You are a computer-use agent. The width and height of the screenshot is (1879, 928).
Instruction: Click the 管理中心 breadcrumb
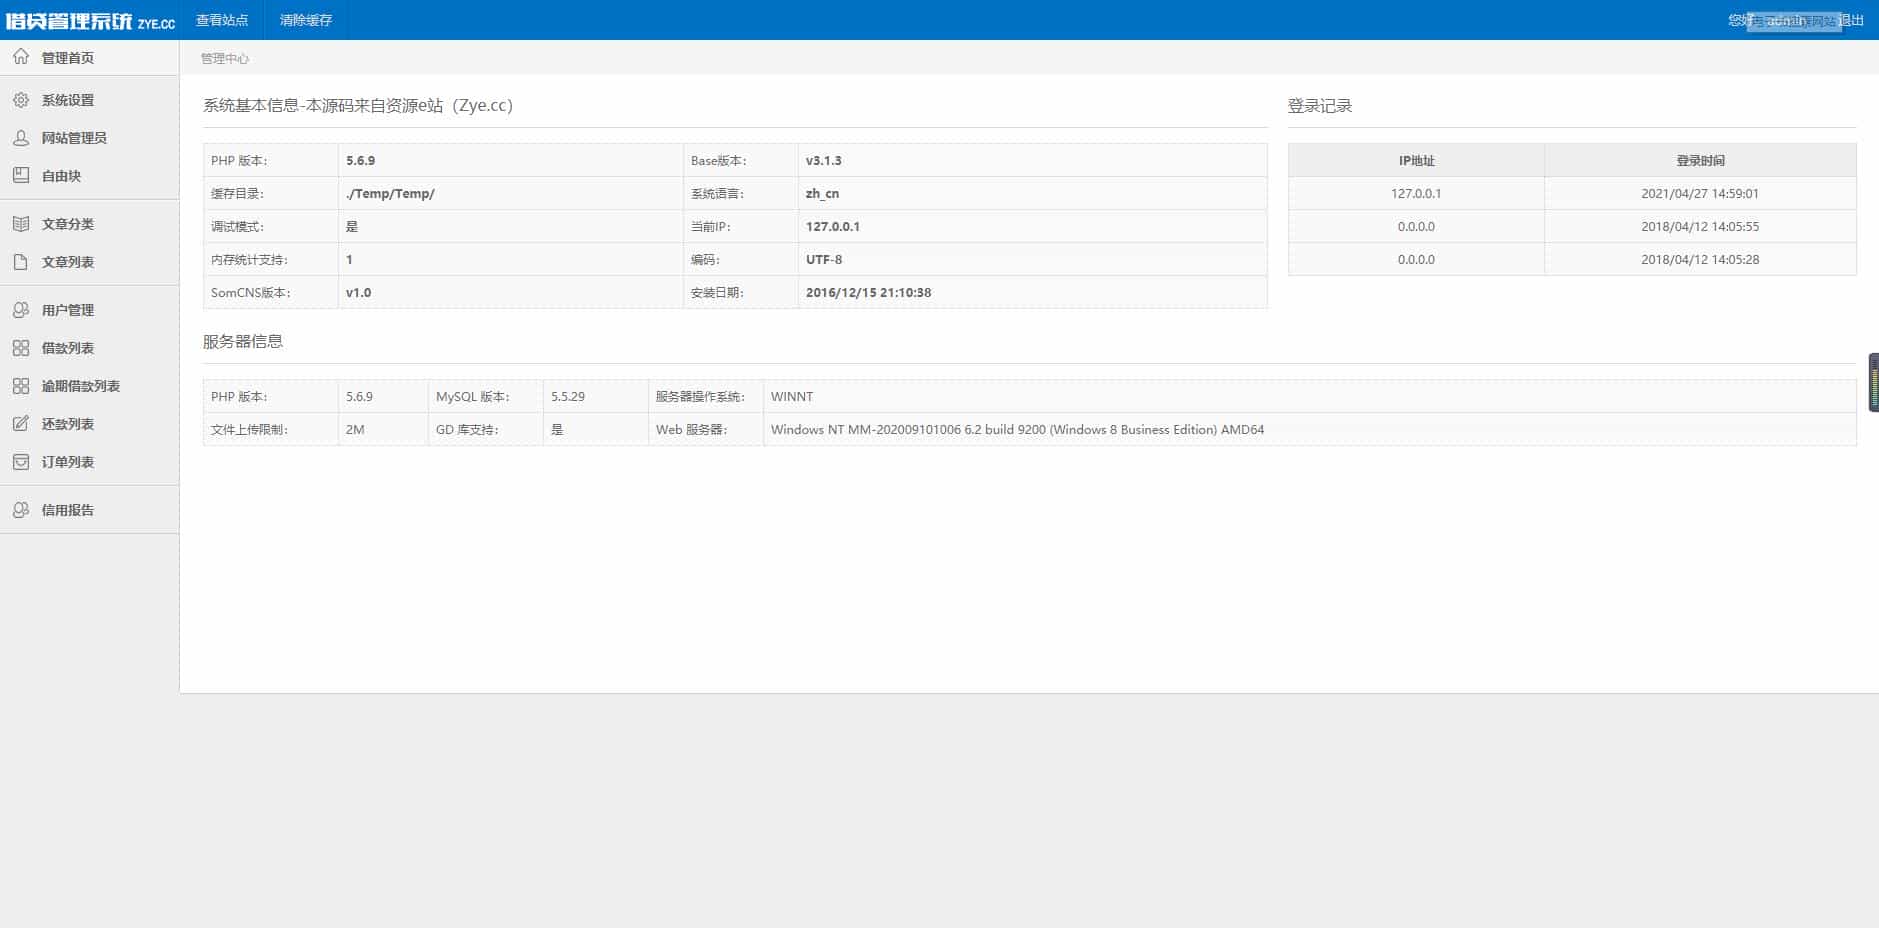tap(225, 58)
